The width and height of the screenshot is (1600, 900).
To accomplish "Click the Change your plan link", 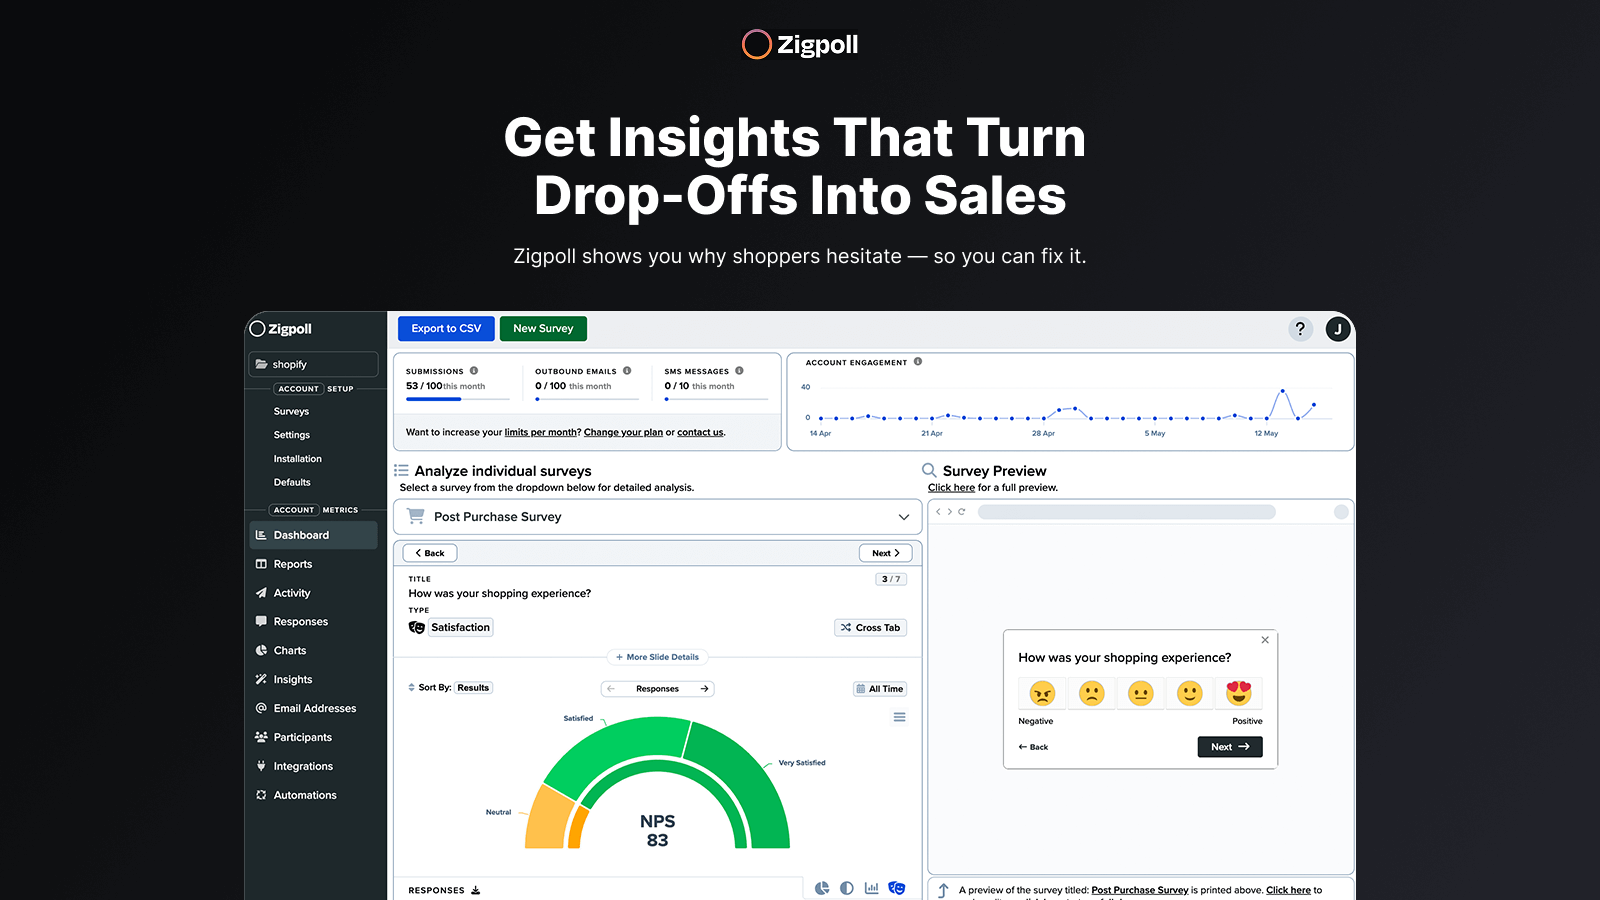I will pos(623,432).
